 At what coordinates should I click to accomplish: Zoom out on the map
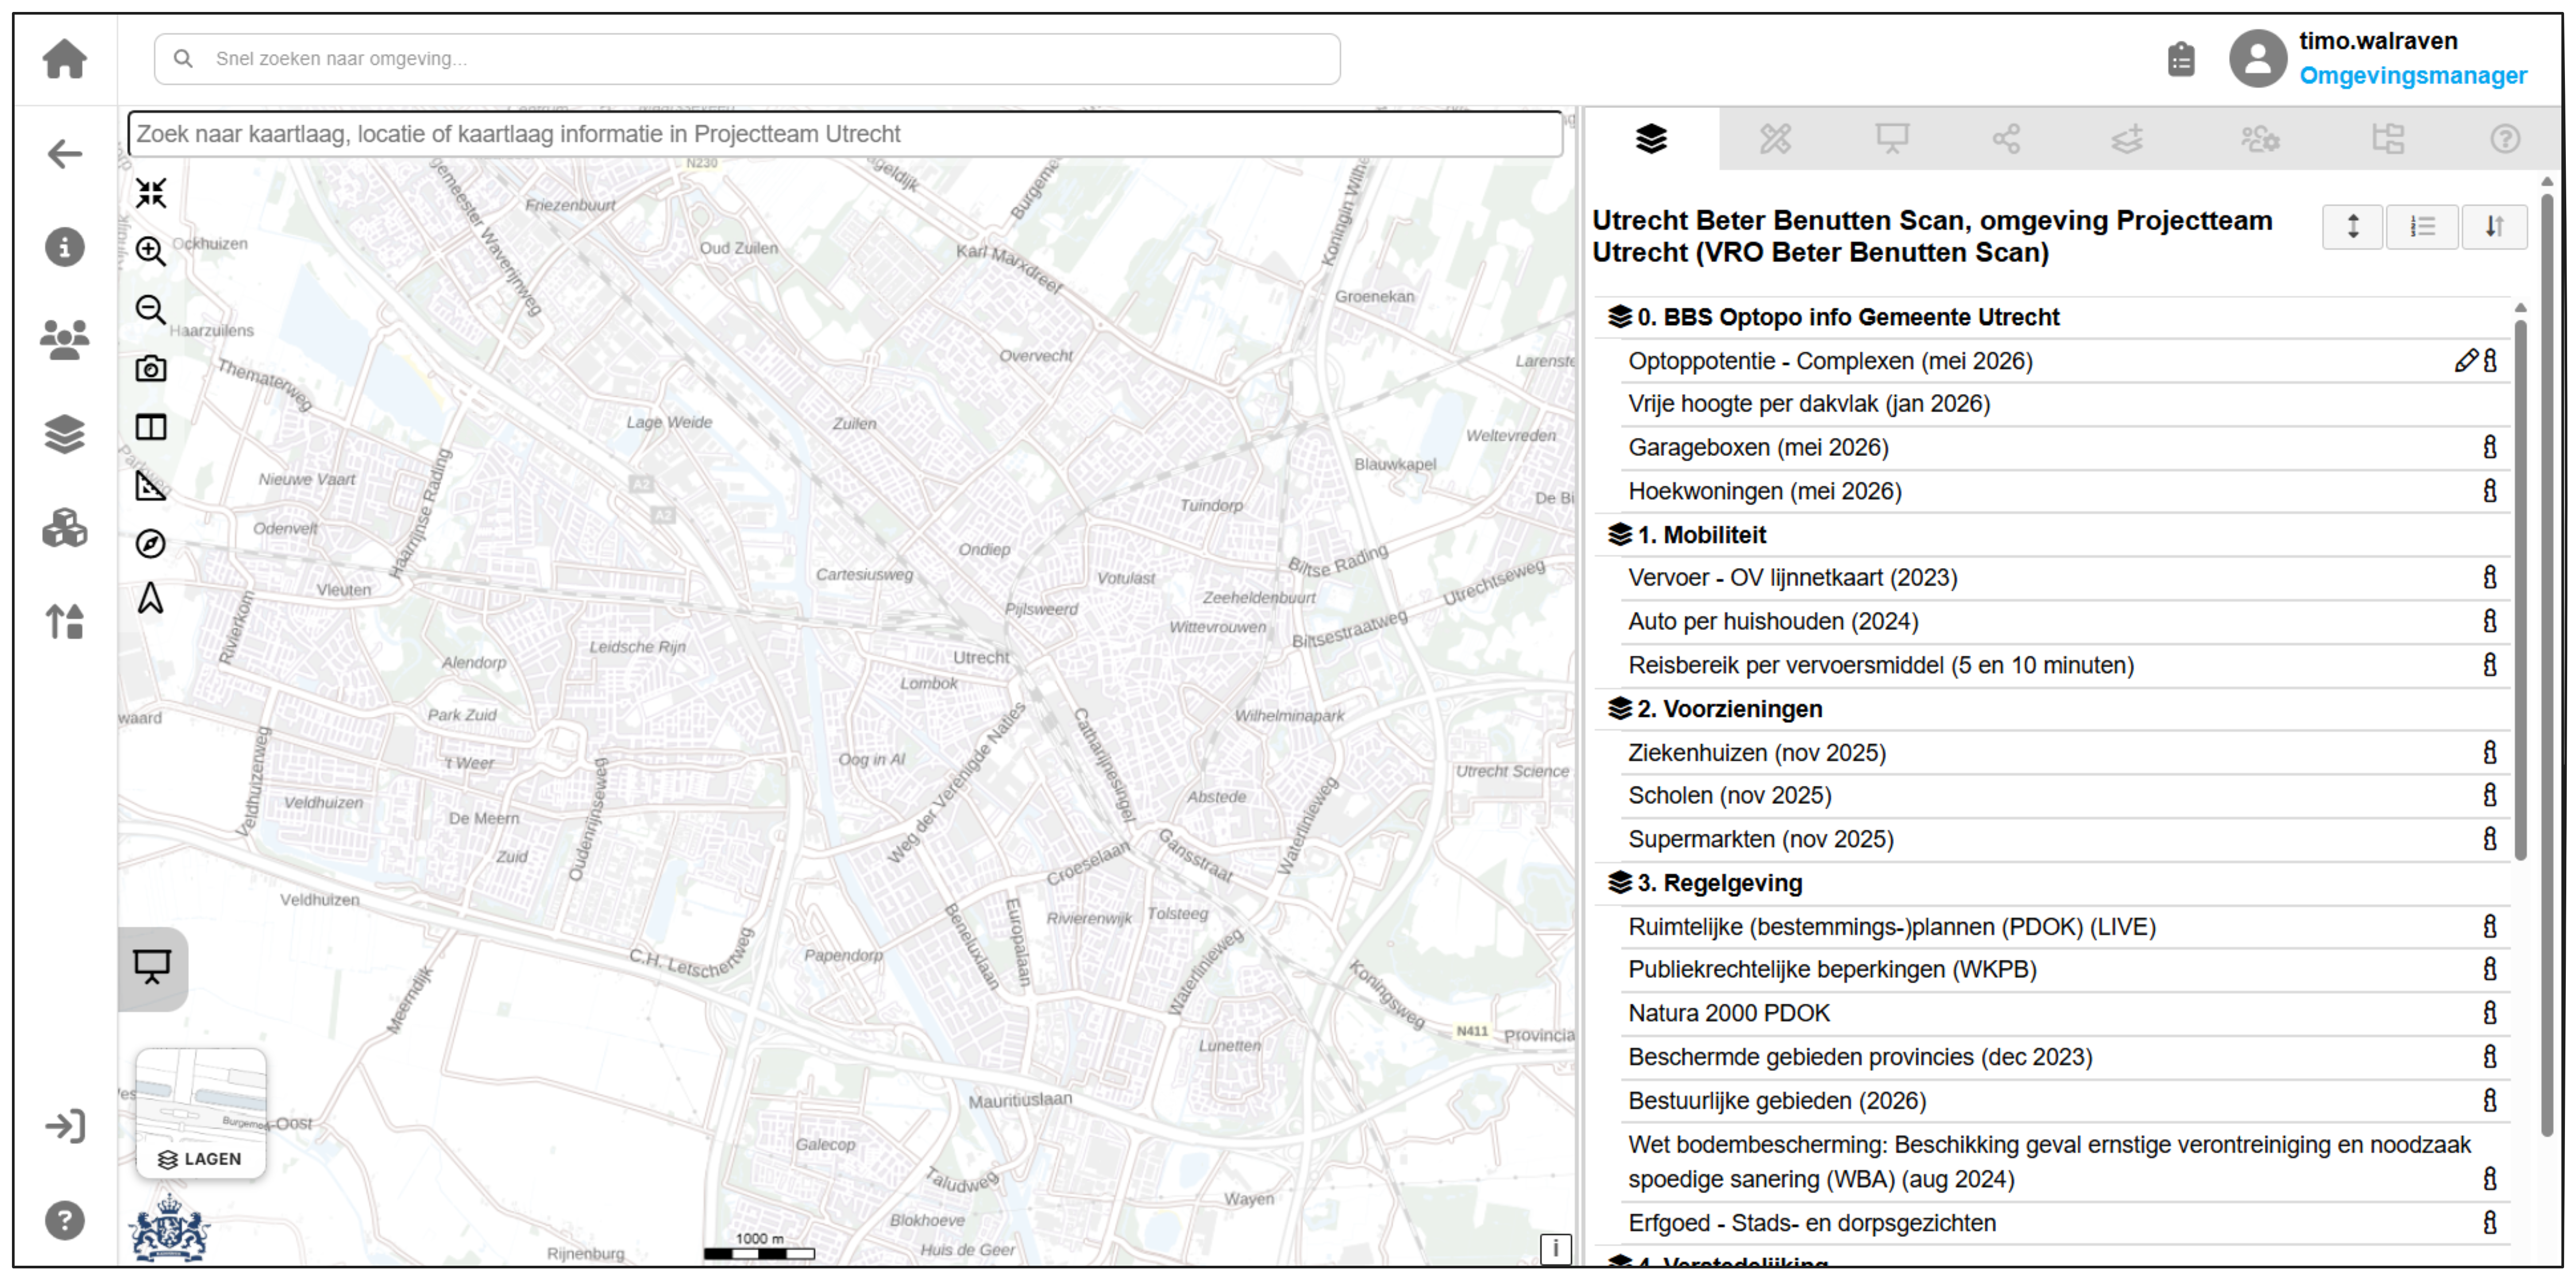tap(151, 310)
